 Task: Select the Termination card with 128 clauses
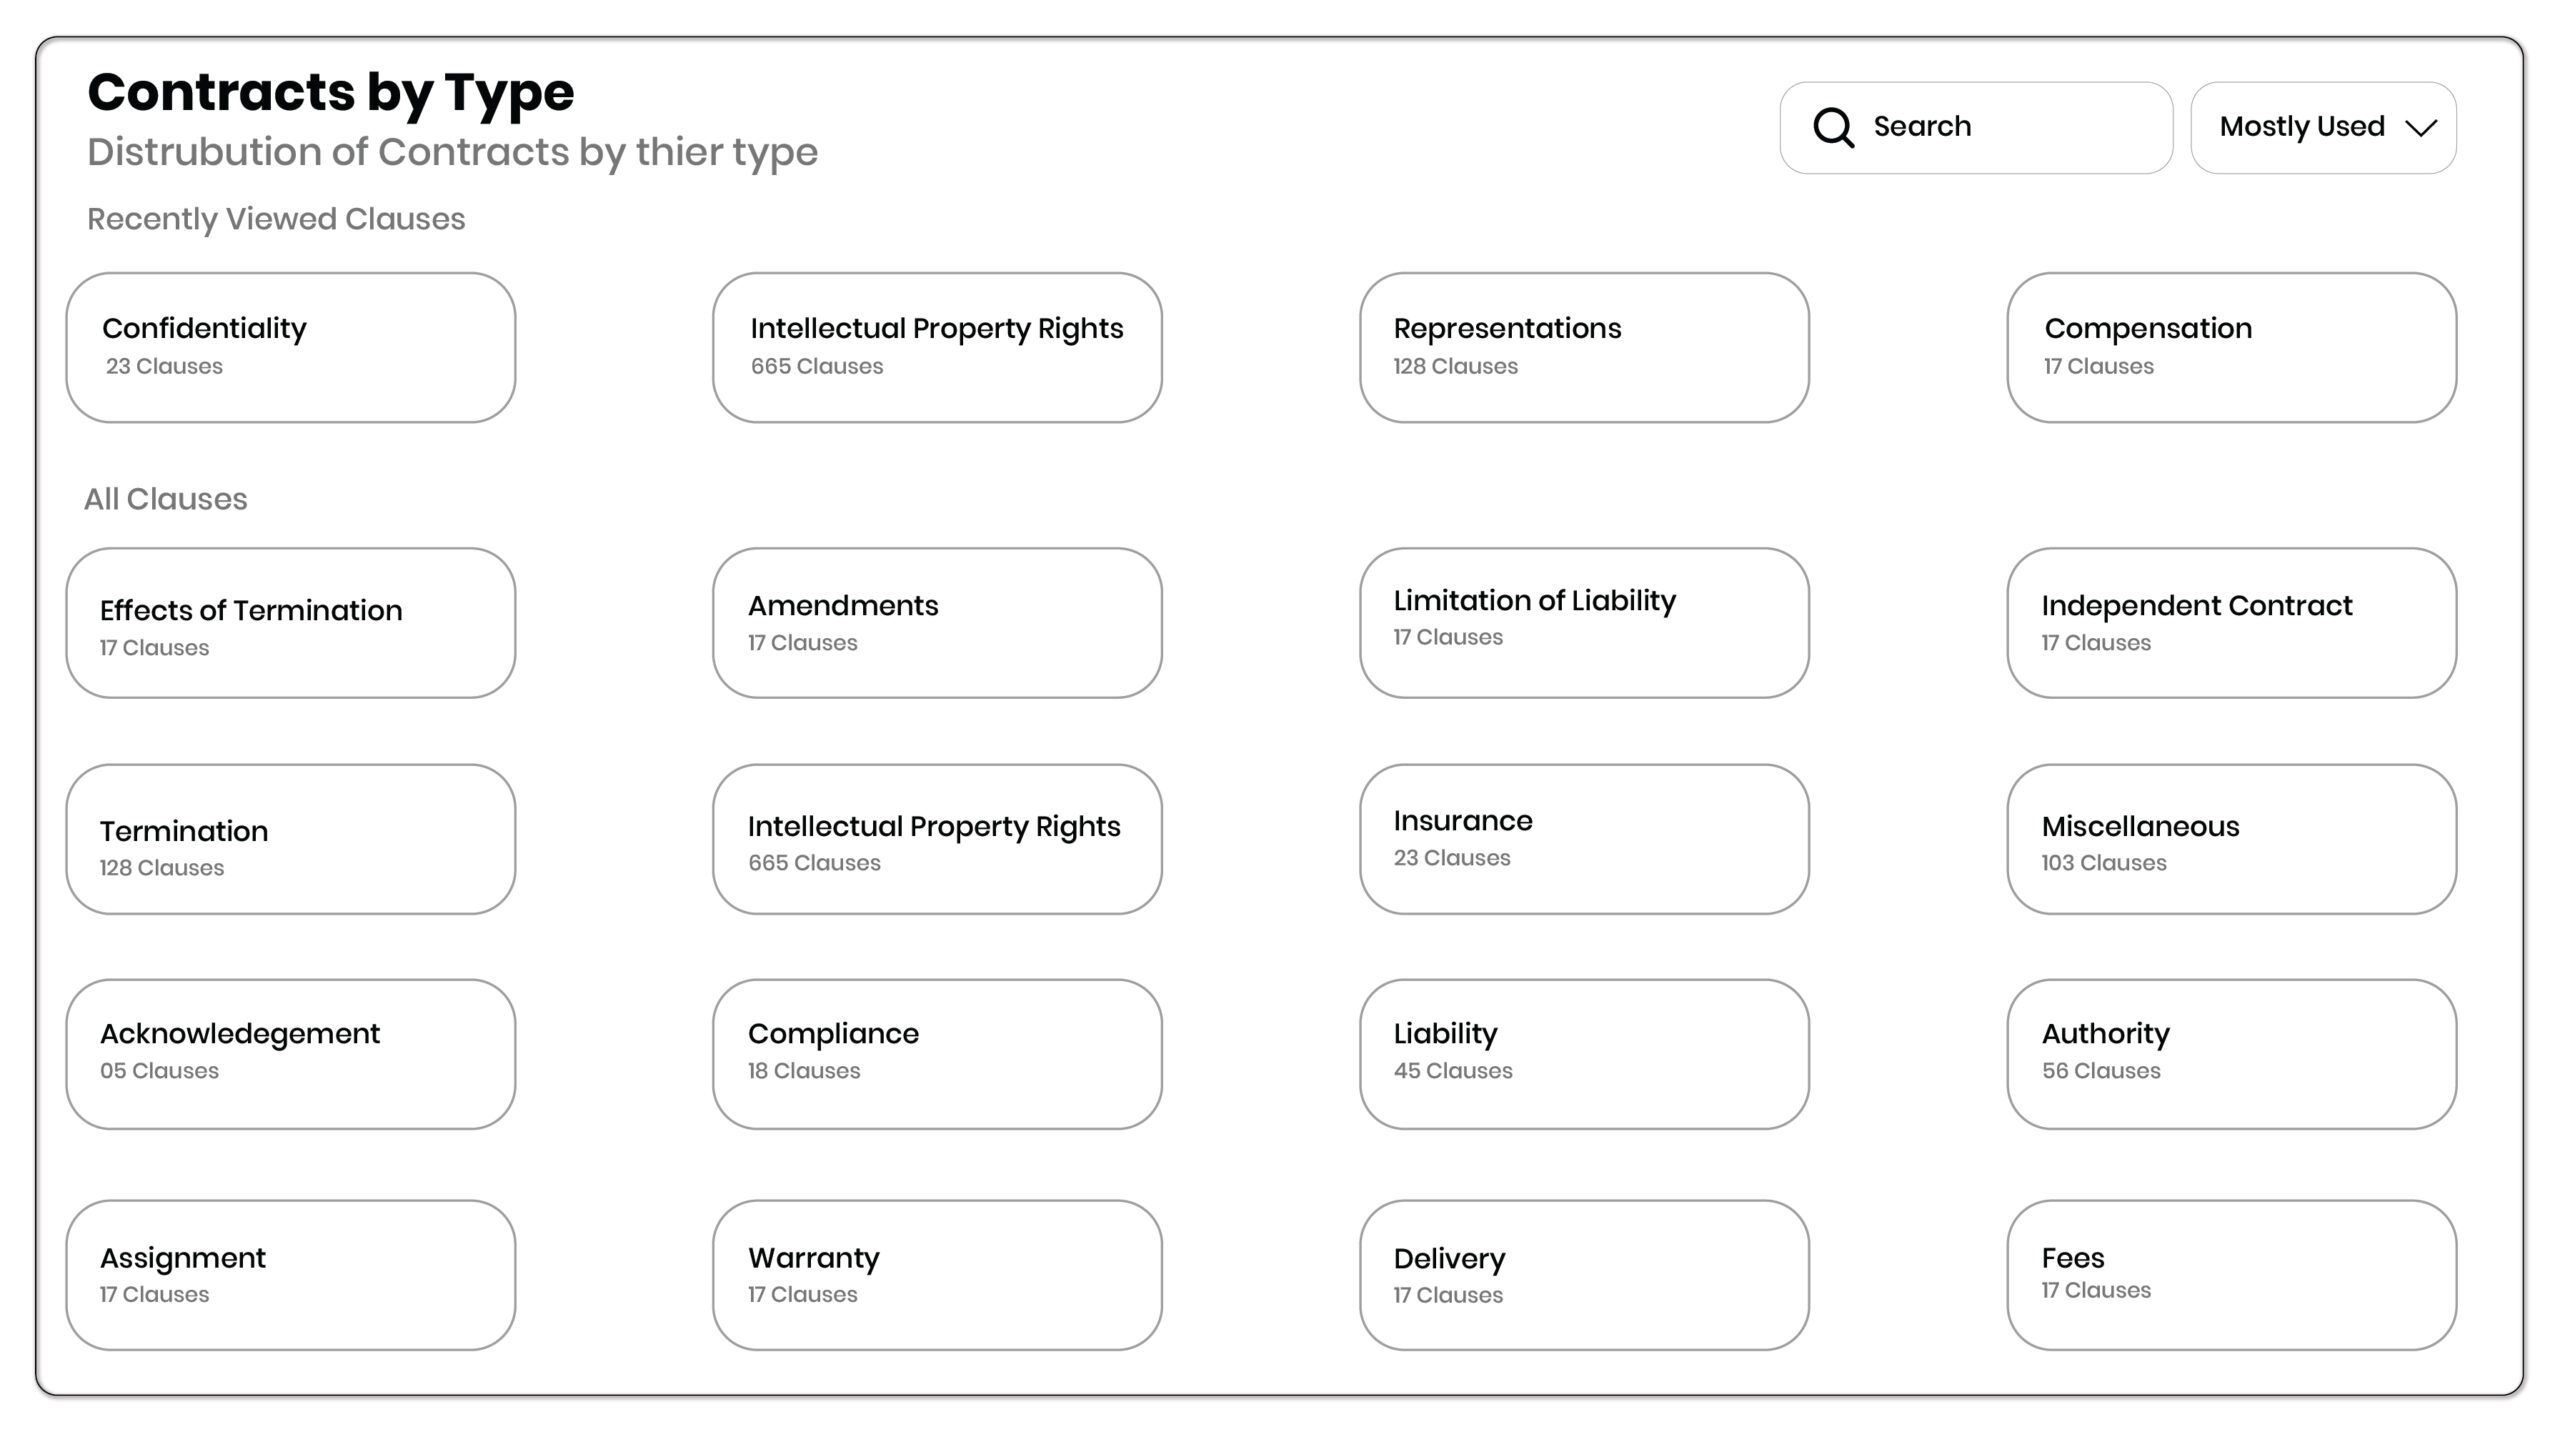pos(291,839)
